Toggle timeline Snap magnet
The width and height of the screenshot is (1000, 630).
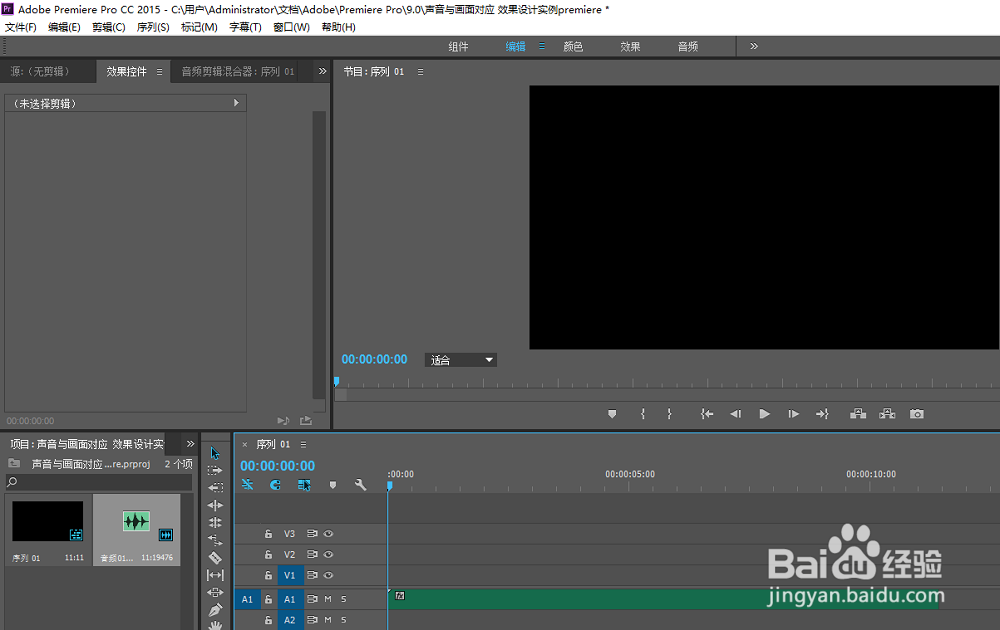click(275, 485)
